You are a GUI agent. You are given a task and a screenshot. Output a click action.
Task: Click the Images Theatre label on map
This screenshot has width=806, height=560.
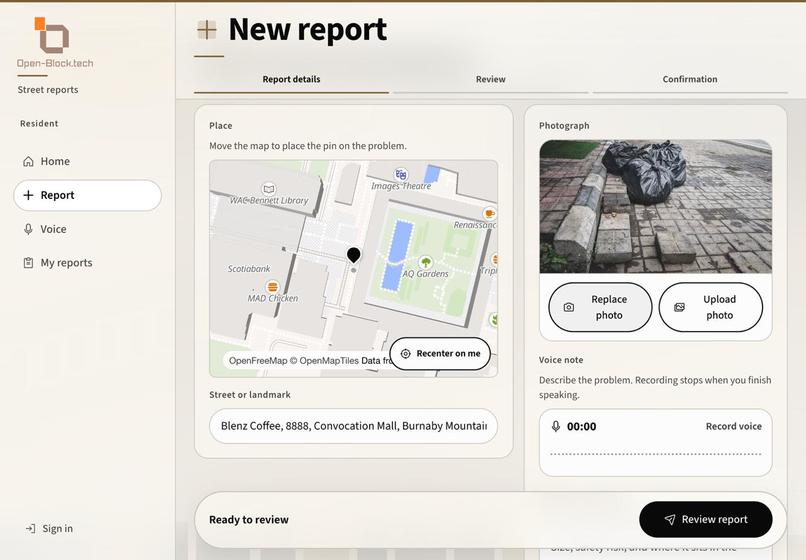[401, 186]
